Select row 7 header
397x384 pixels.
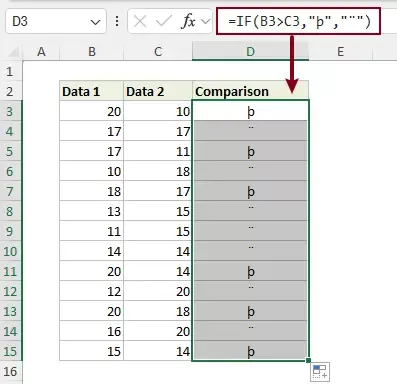(x=11, y=191)
